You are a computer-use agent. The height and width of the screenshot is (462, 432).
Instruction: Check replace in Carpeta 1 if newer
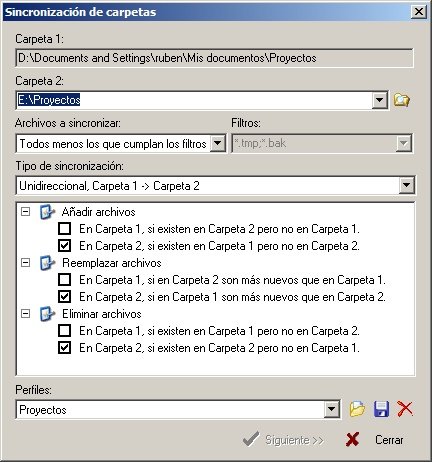pos(64,280)
